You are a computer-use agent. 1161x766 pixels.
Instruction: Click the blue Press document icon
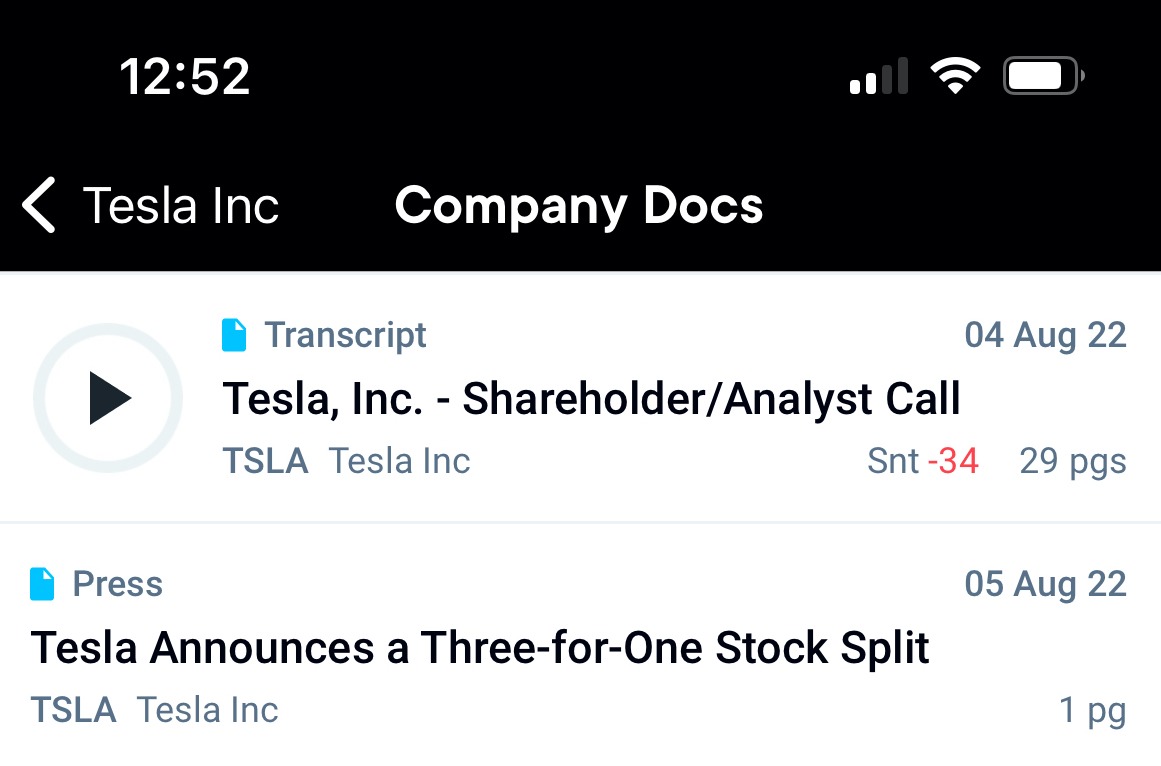(42, 584)
